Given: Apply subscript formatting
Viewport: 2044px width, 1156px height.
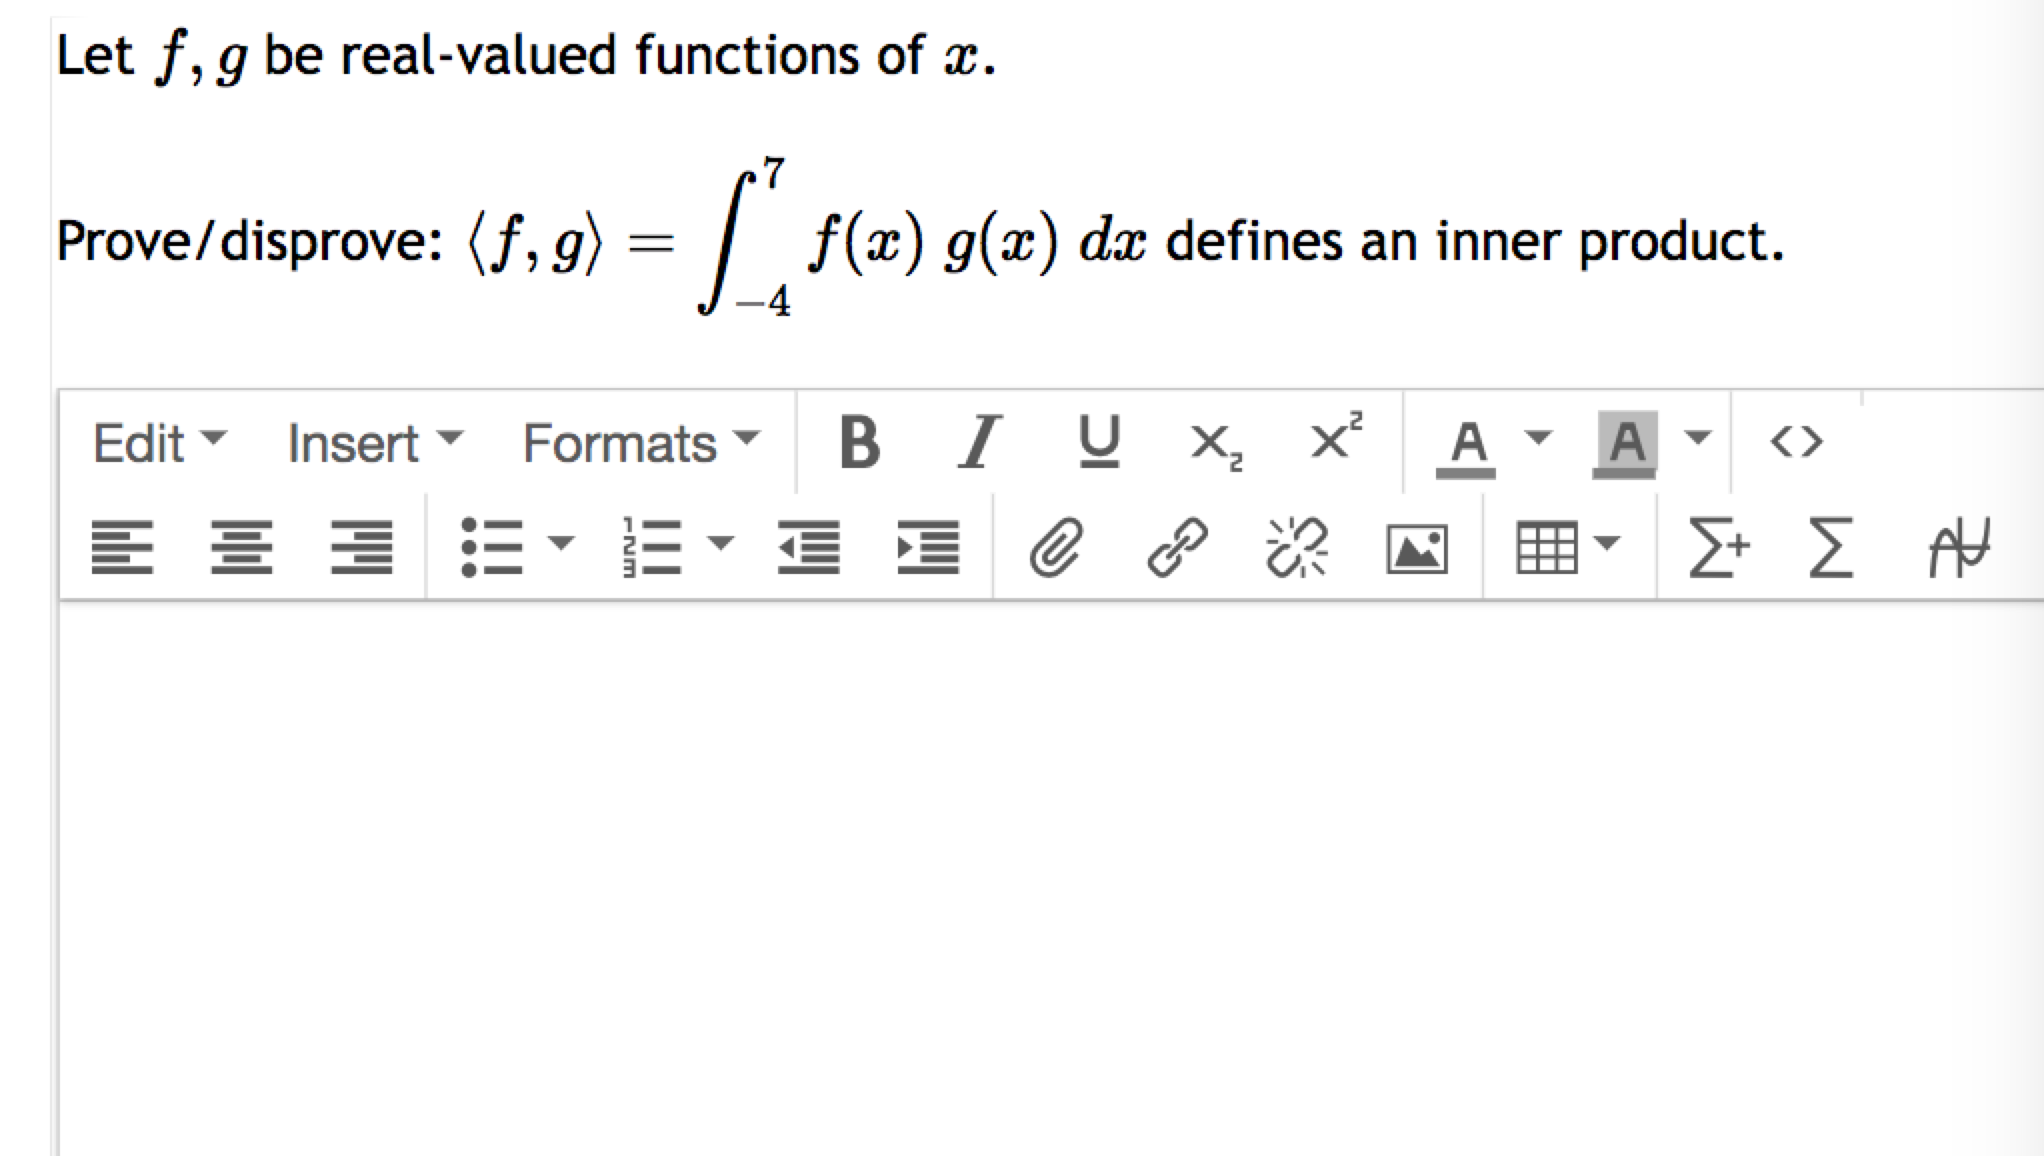Looking at the screenshot, I should click(1216, 443).
